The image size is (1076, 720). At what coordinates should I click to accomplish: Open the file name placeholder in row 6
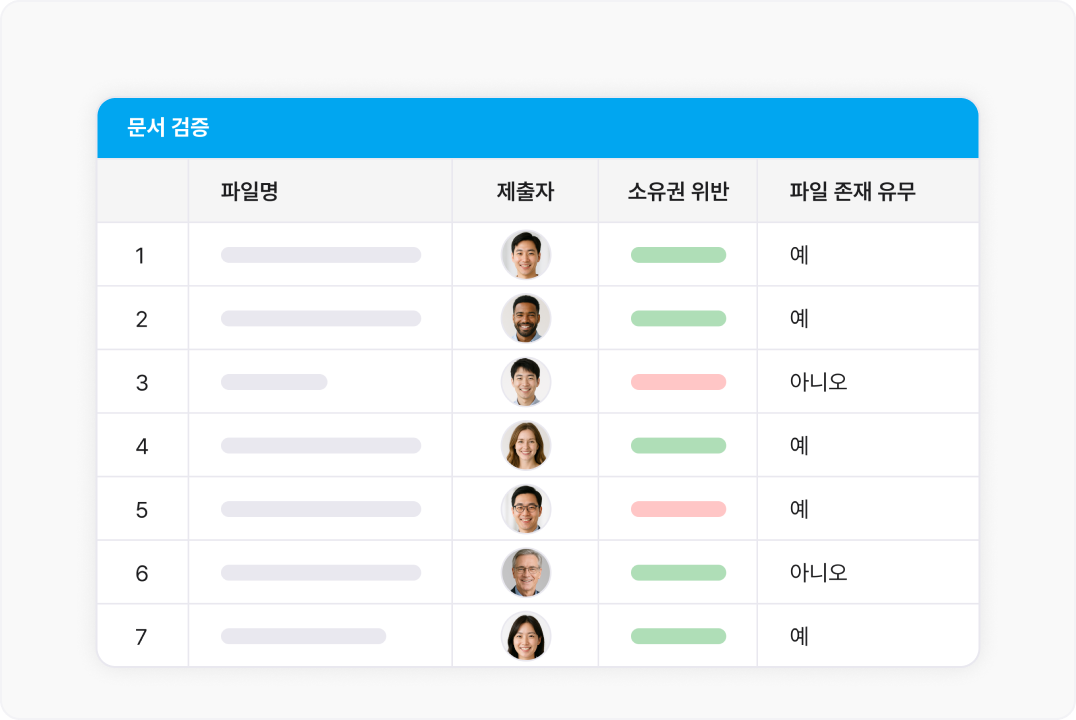click(x=320, y=572)
